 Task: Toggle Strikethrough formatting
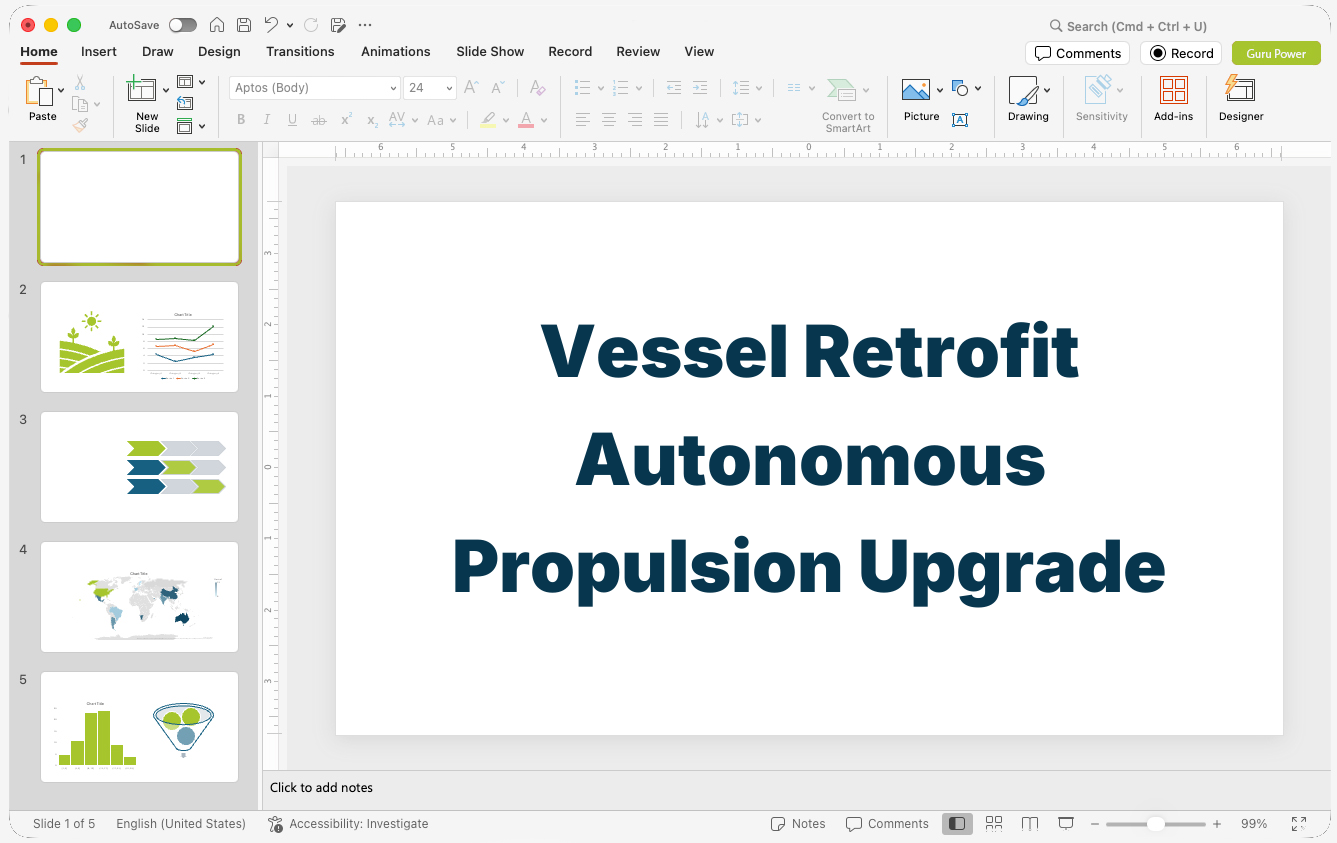click(319, 120)
